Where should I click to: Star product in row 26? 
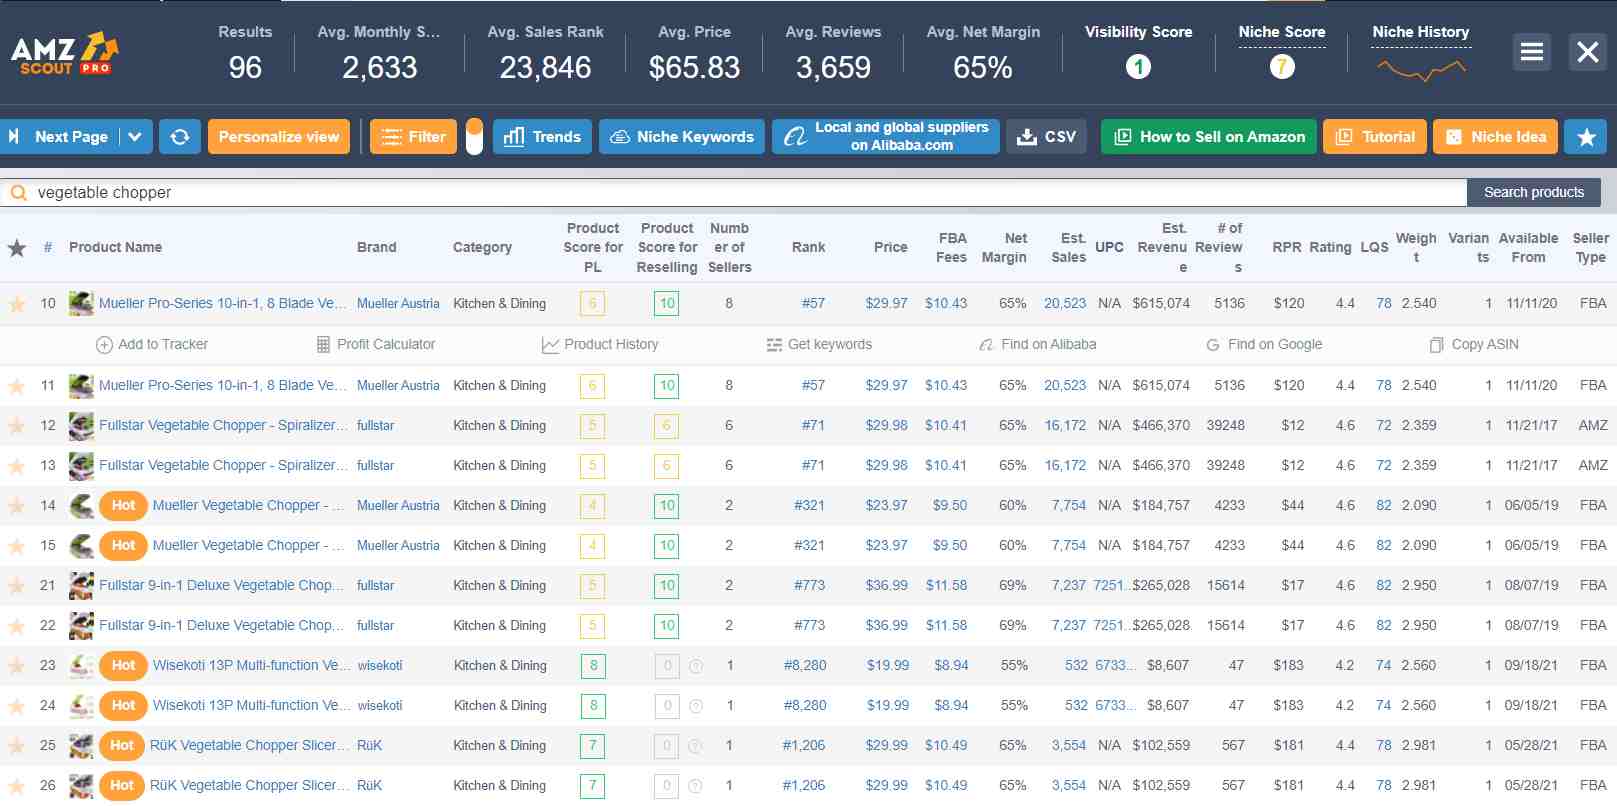17,786
